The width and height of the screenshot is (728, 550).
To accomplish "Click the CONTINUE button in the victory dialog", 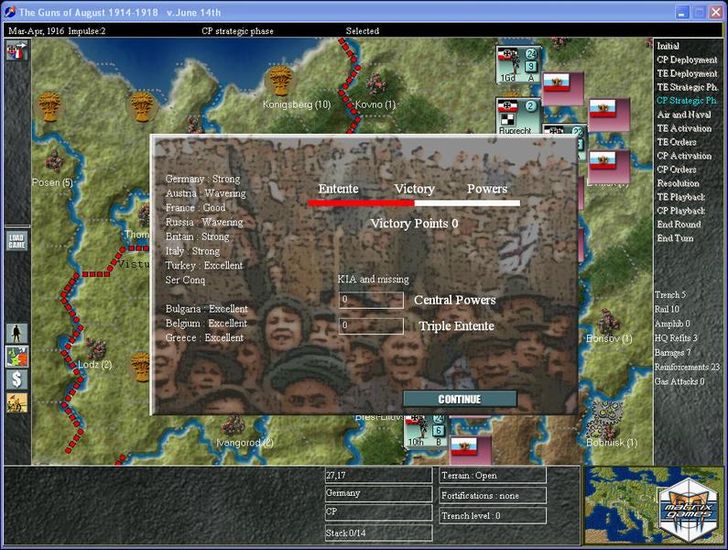I will (460, 399).
